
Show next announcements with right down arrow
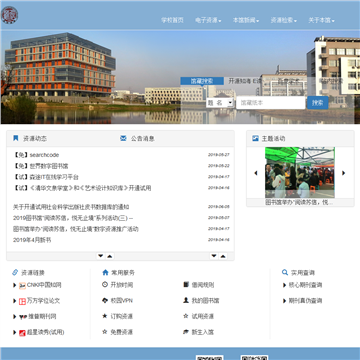[214, 256]
